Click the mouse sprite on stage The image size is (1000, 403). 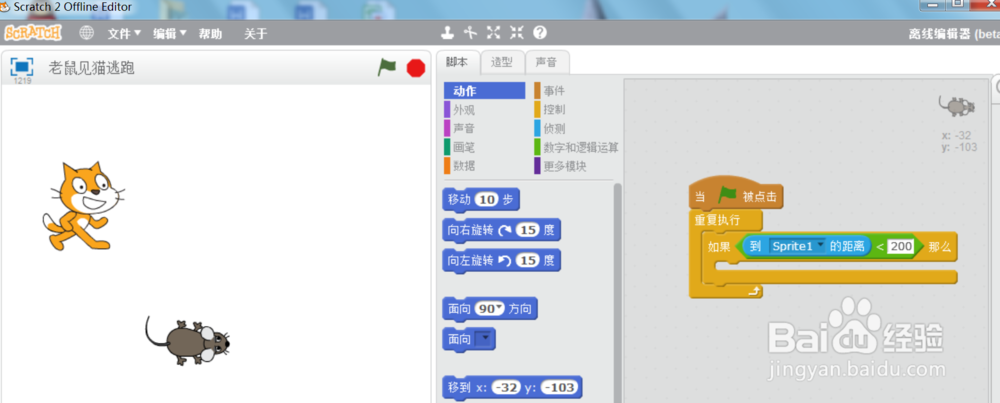tap(187, 340)
